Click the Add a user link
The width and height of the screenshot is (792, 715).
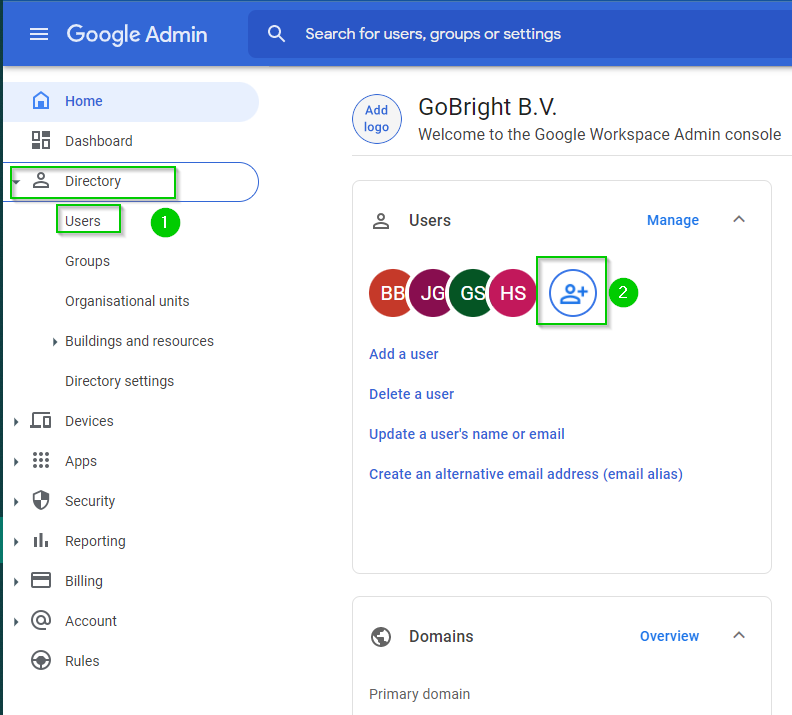[404, 354]
